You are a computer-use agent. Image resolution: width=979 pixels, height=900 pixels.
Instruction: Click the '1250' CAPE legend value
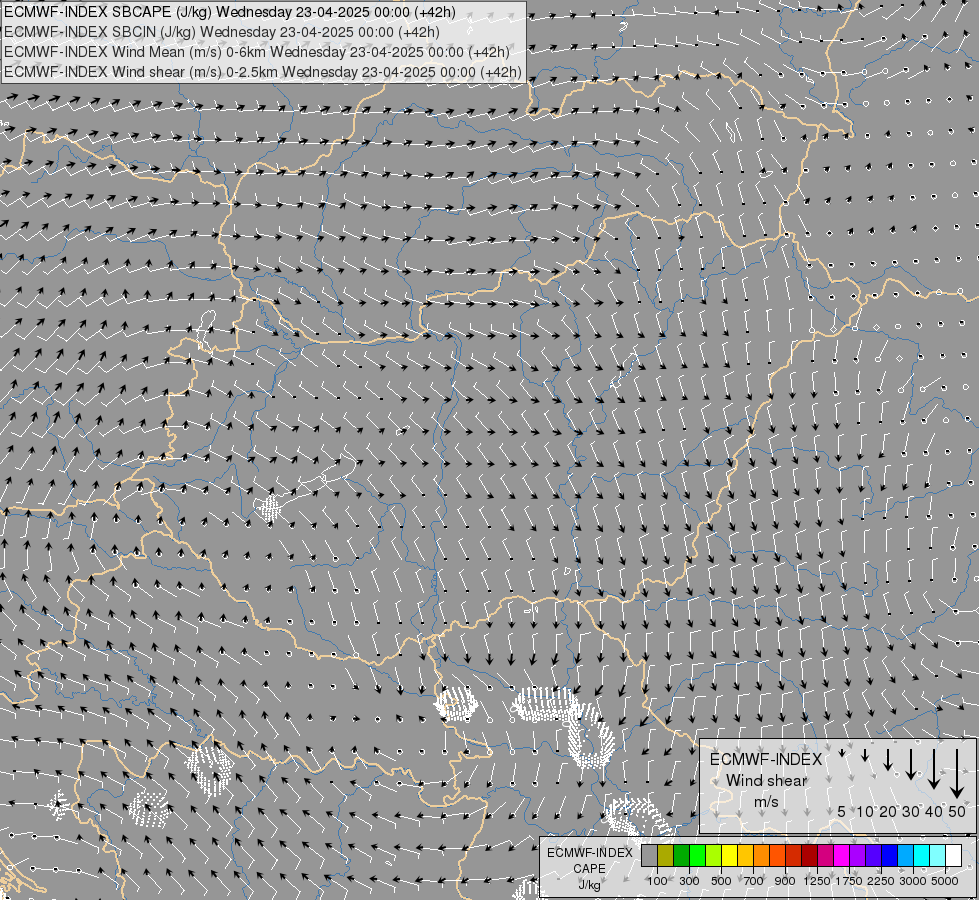tap(817, 881)
